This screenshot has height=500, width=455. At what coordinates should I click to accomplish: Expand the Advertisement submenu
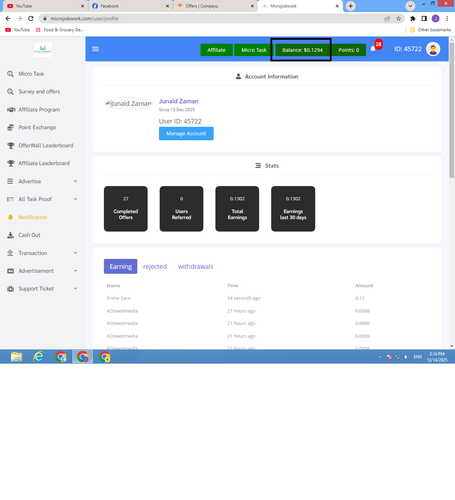click(75, 271)
